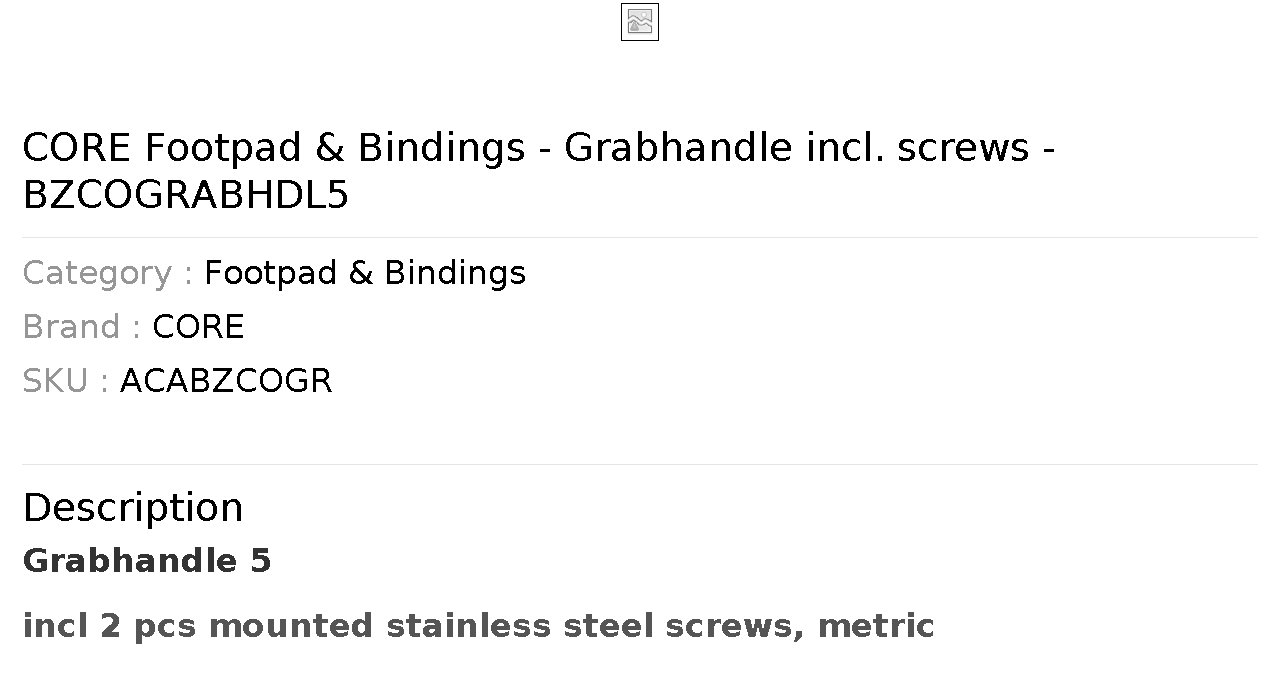Click the bold Grabhandle 5 text
Viewport: 1280px width, 683px height.
tap(147, 561)
